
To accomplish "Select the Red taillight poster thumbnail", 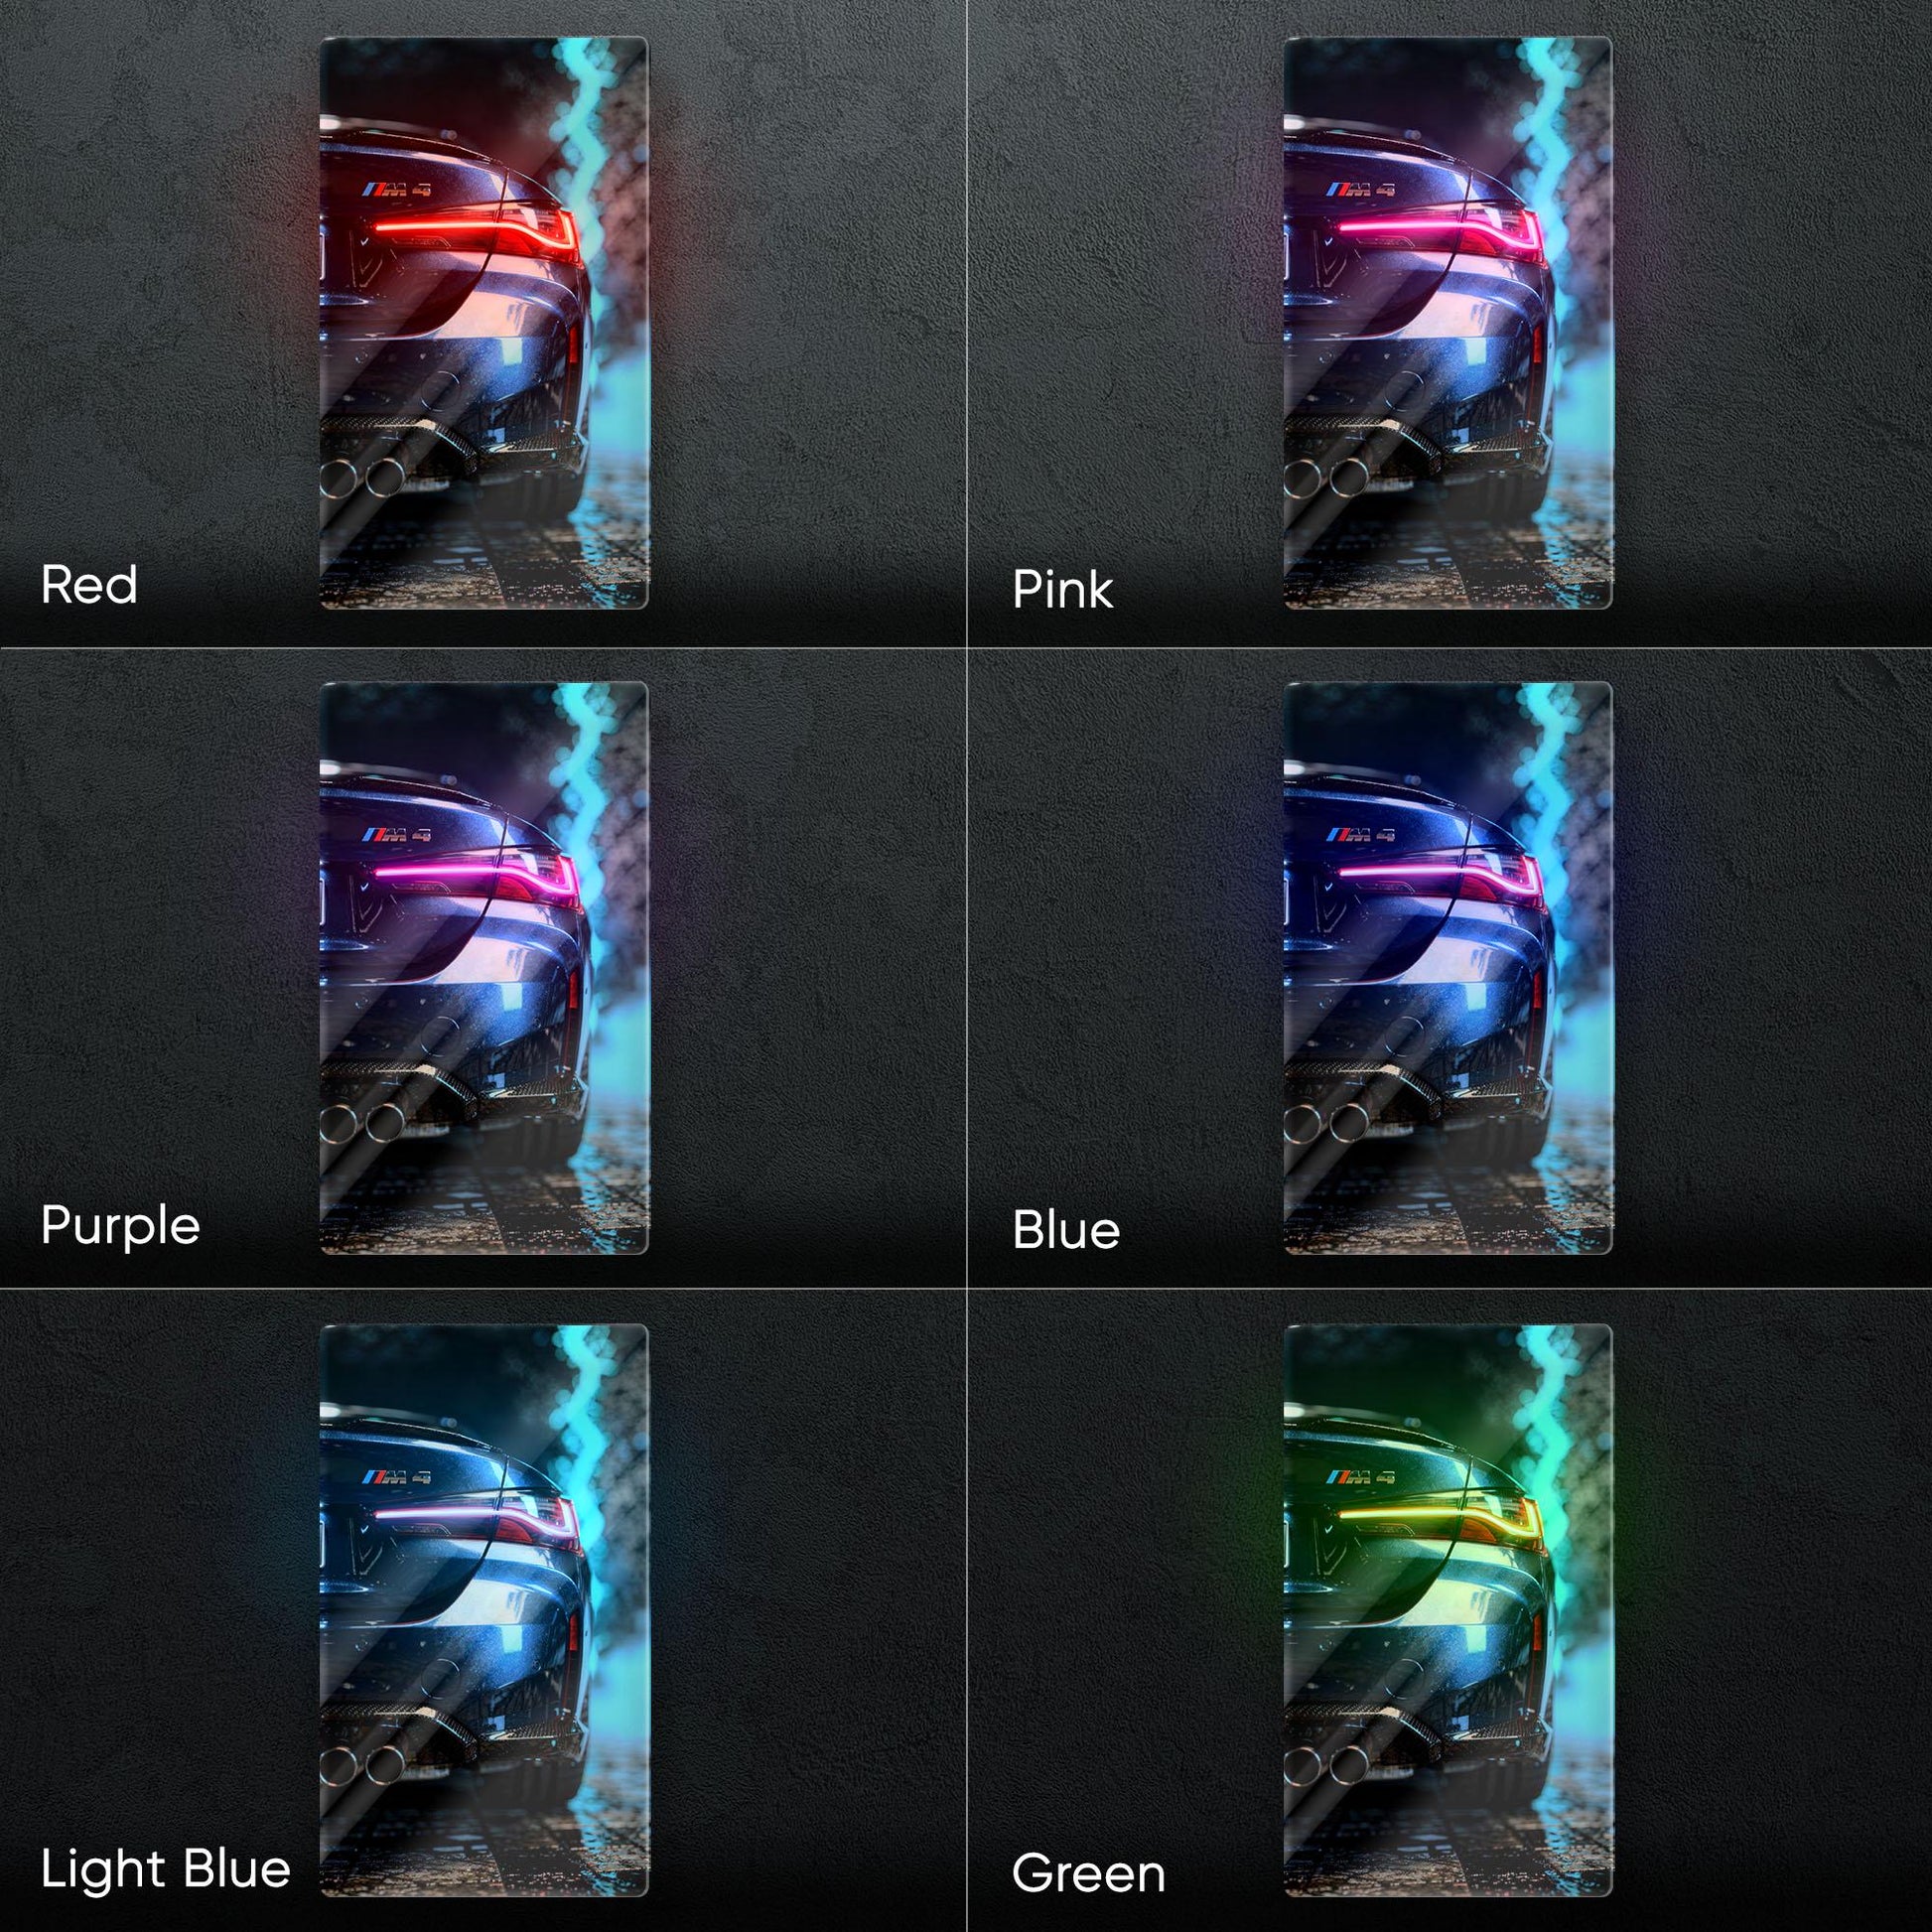I will point(484,323).
